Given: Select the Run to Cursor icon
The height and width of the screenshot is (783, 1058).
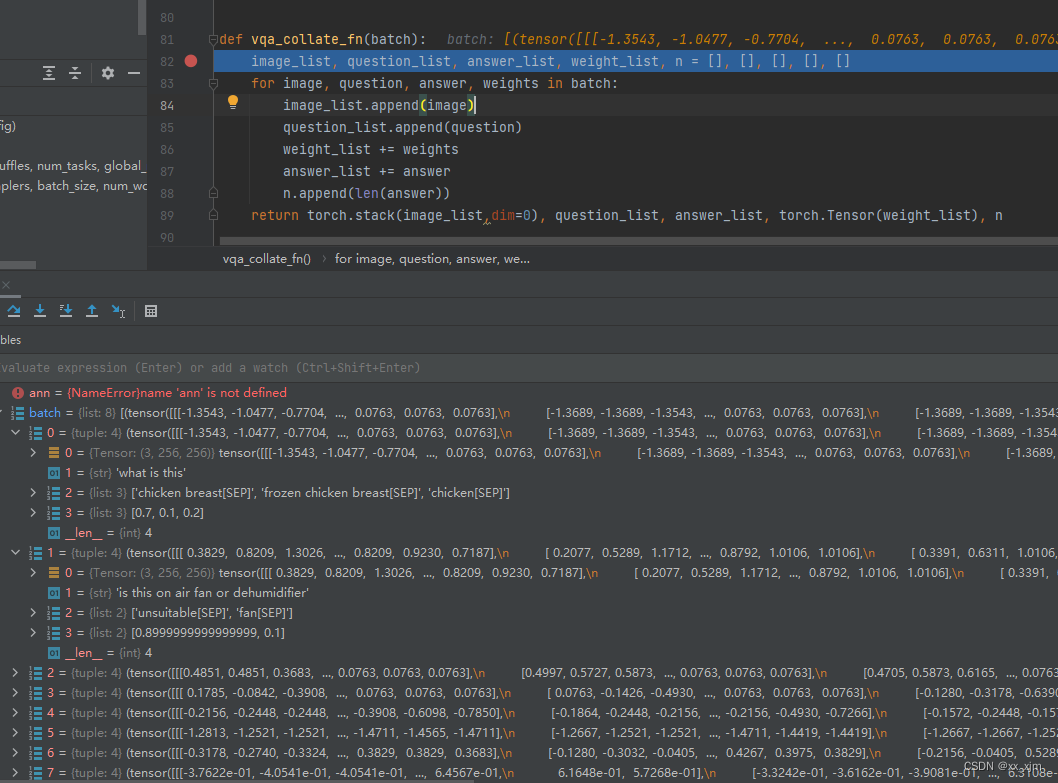Looking at the screenshot, I should tap(118, 311).
